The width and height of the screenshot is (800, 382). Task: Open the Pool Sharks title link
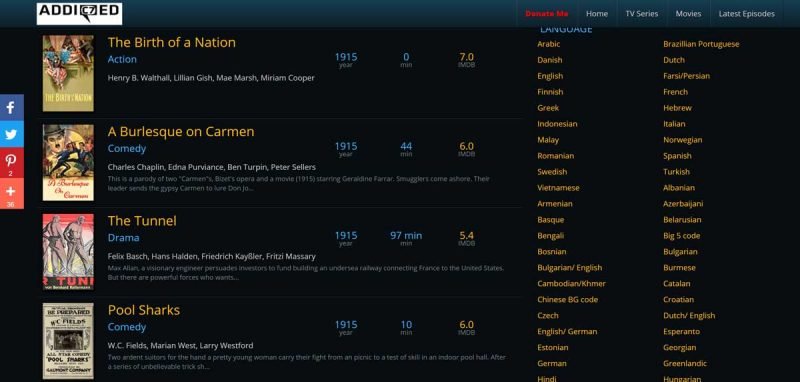[143, 310]
